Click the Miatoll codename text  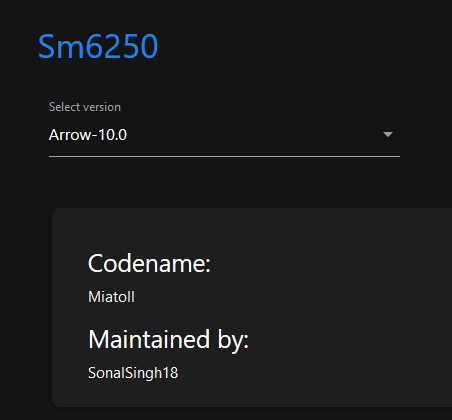pyautogui.click(x=111, y=297)
